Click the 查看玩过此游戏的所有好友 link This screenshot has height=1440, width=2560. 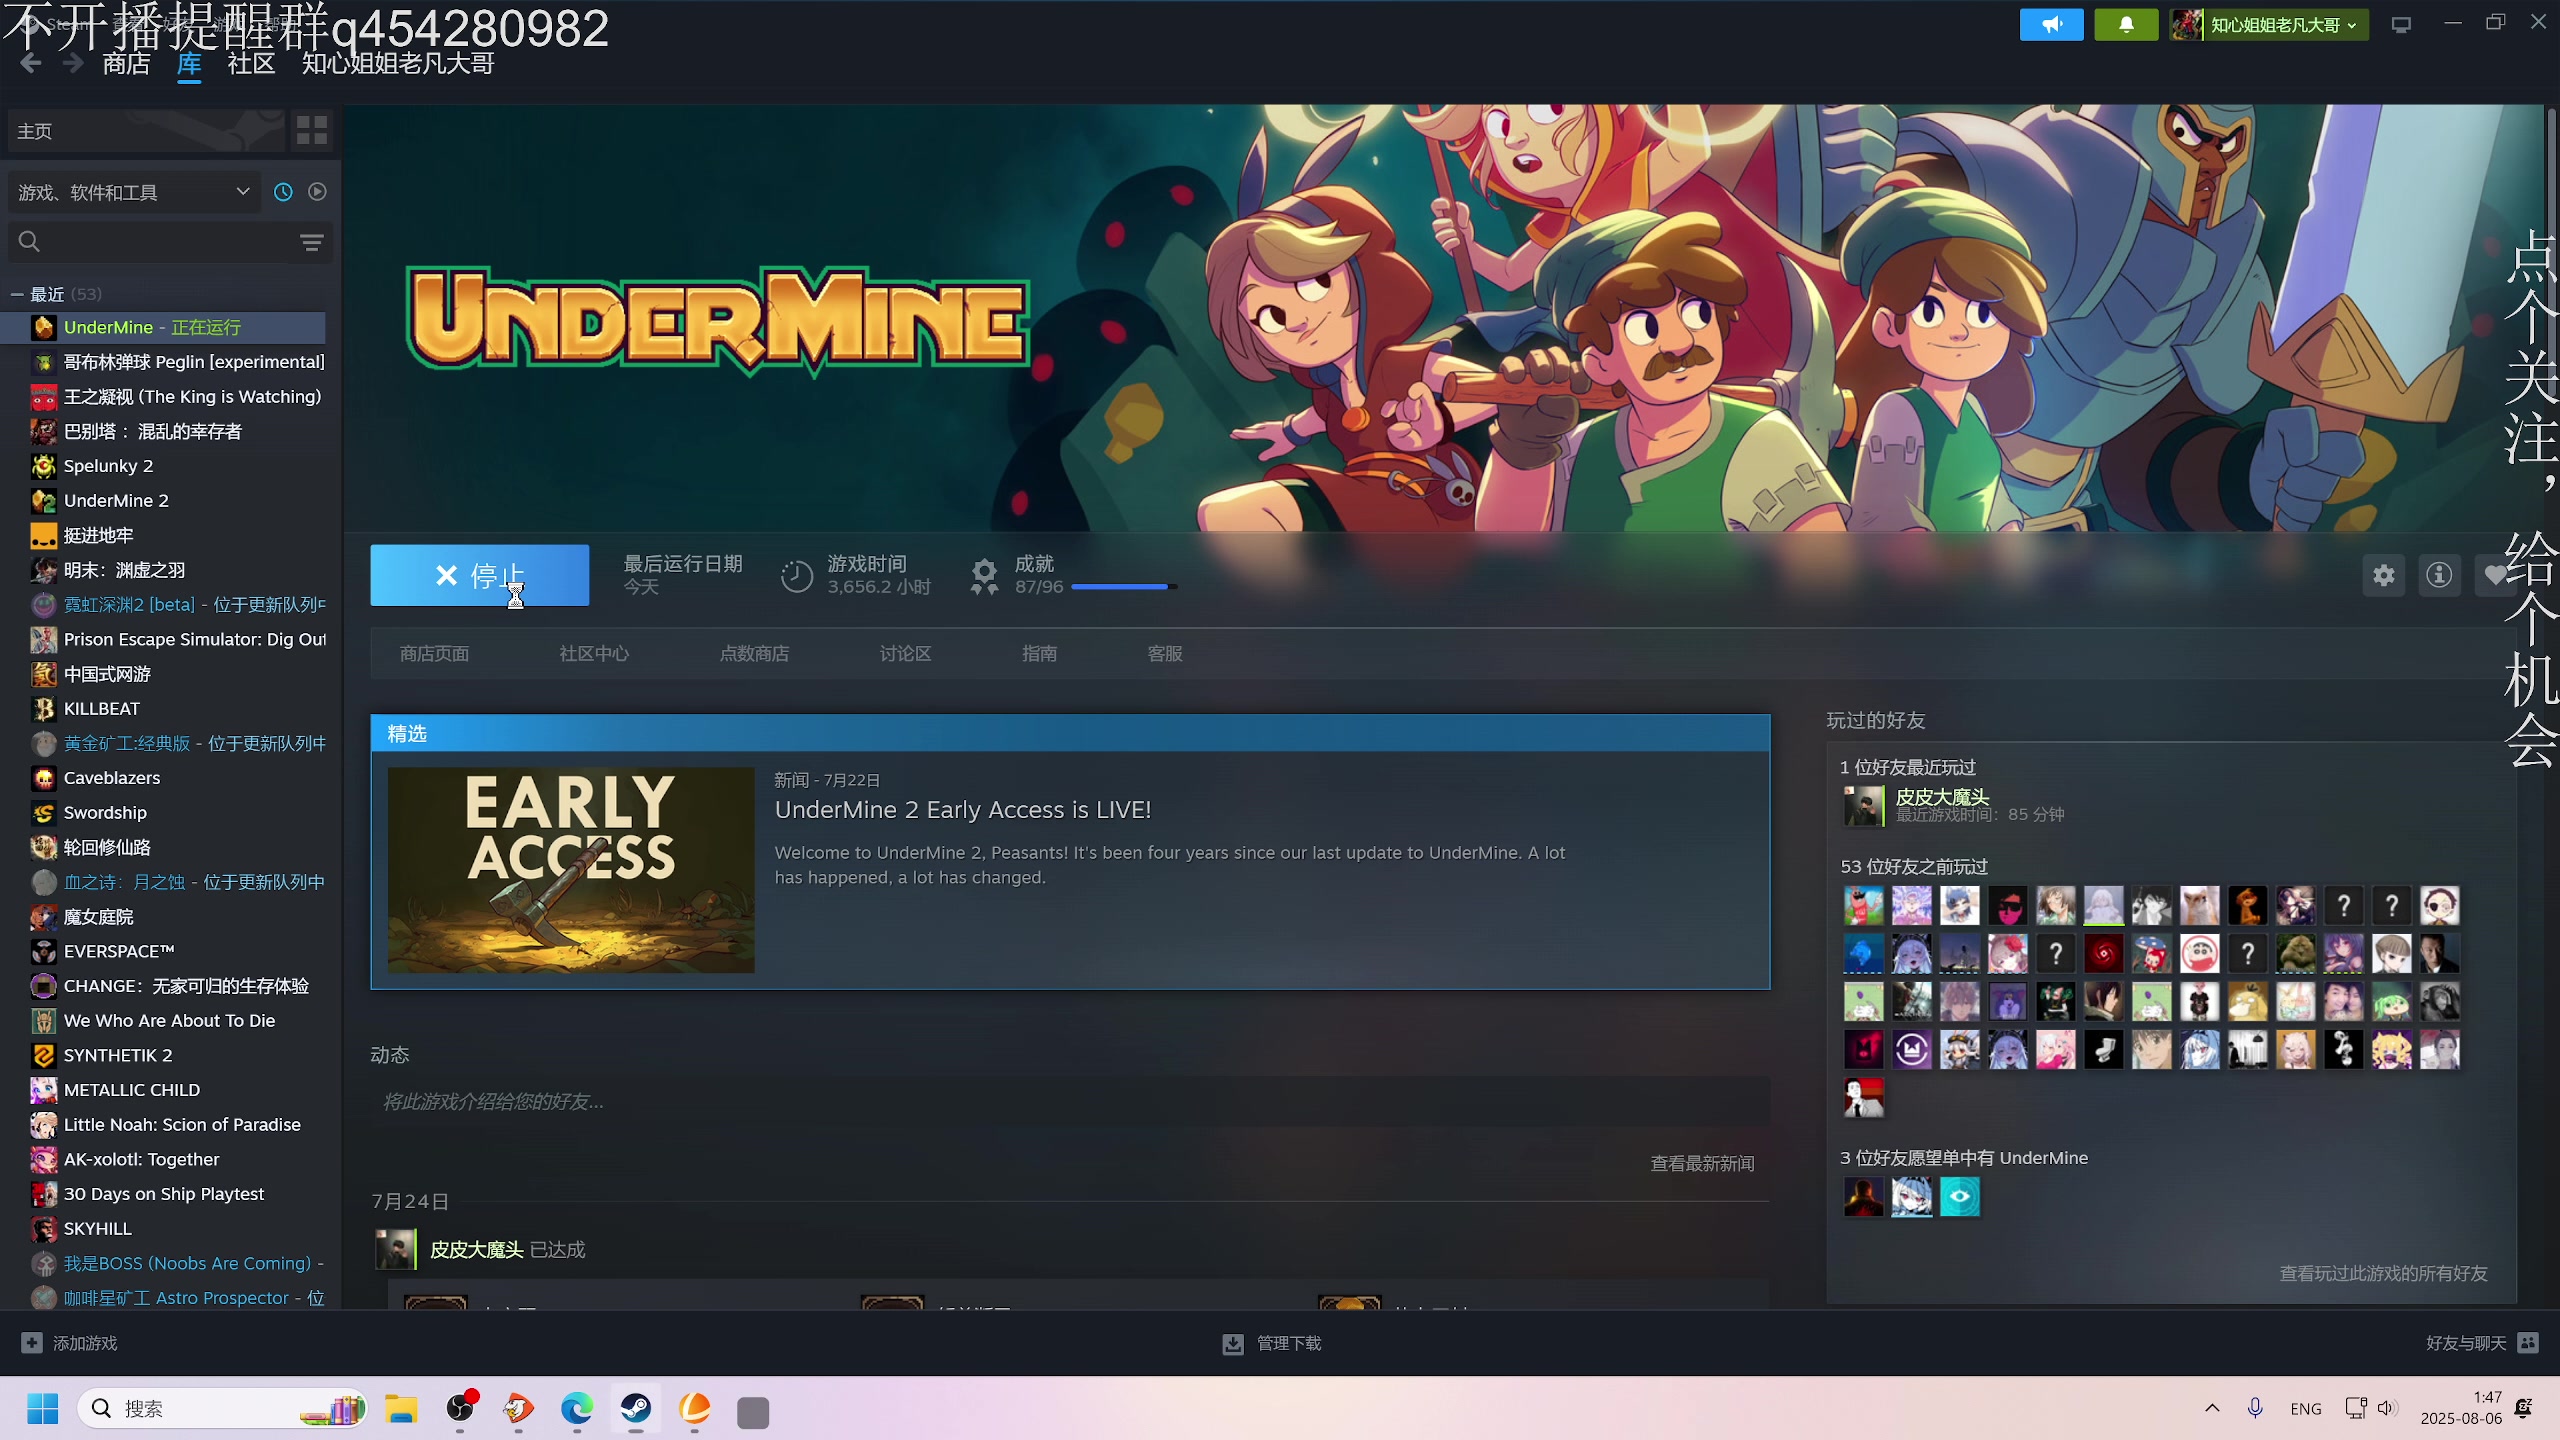point(2383,1274)
